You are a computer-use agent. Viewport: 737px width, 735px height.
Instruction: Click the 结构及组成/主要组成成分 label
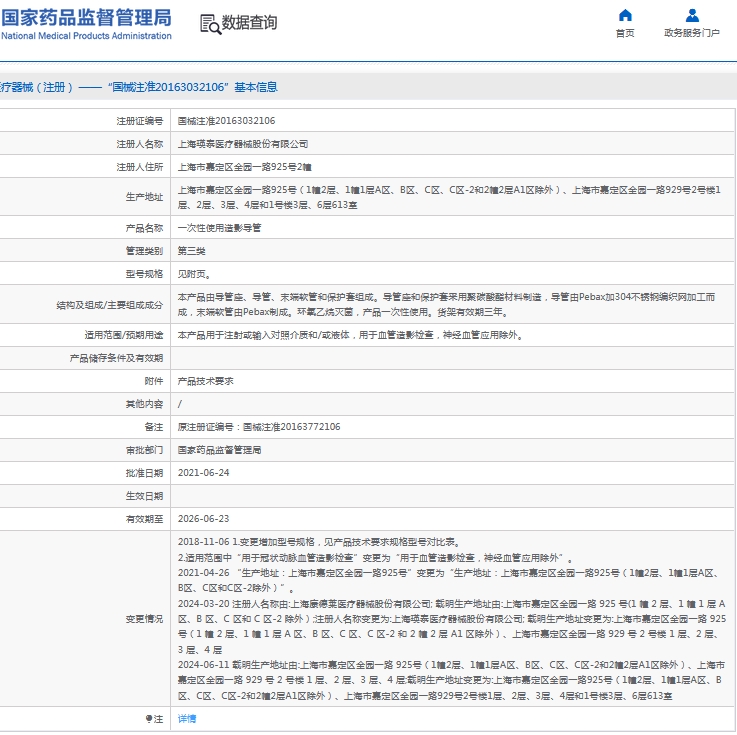pyautogui.click(x=110, y=305)
